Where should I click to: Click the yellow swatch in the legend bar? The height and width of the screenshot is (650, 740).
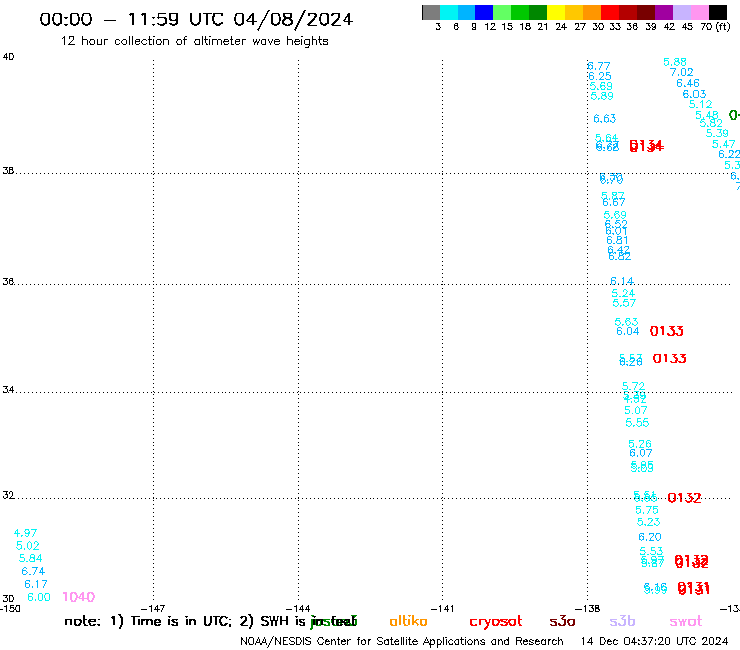click(556, 12)
